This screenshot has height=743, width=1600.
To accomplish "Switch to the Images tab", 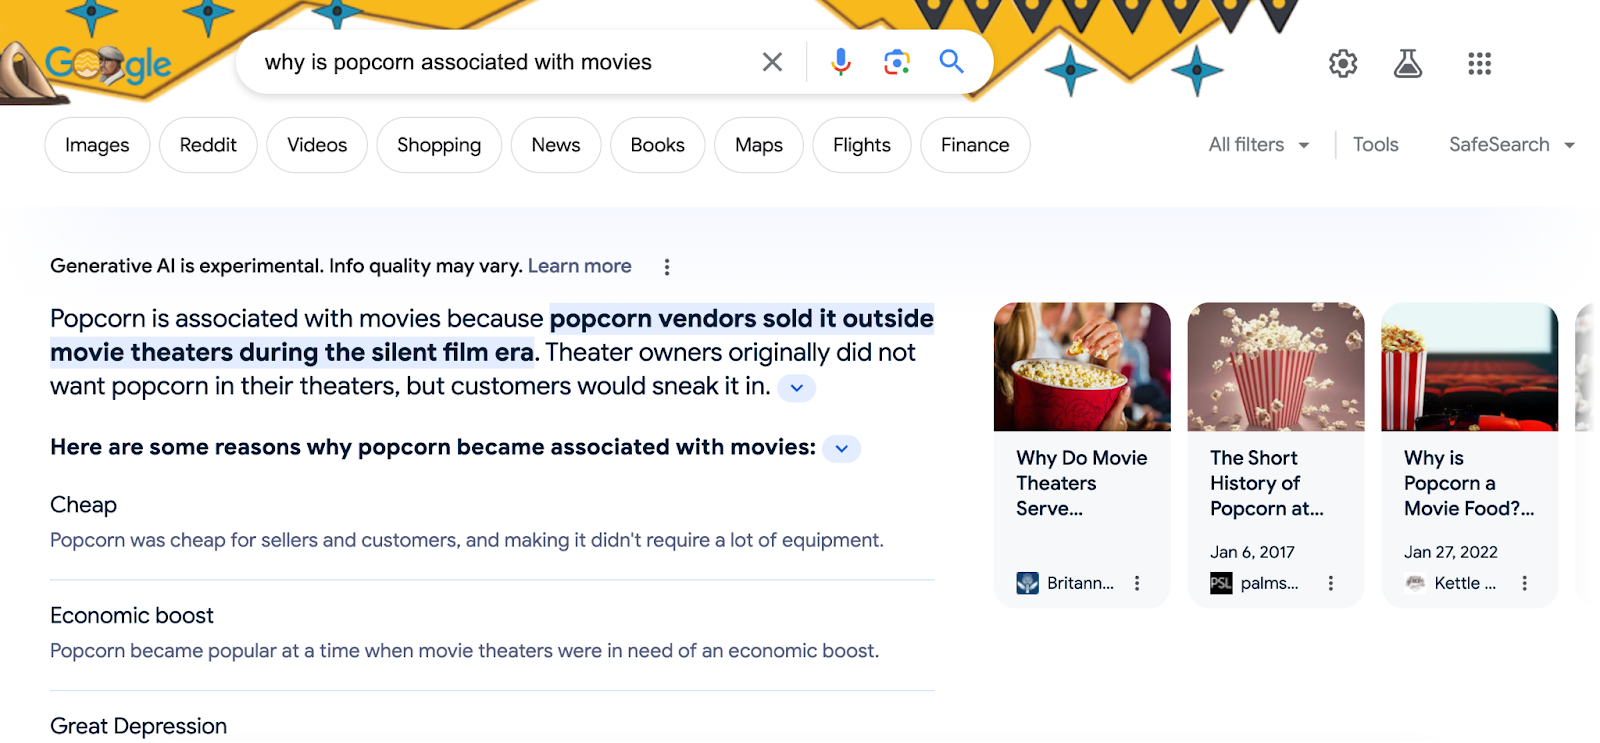I will tap(97, 145).
